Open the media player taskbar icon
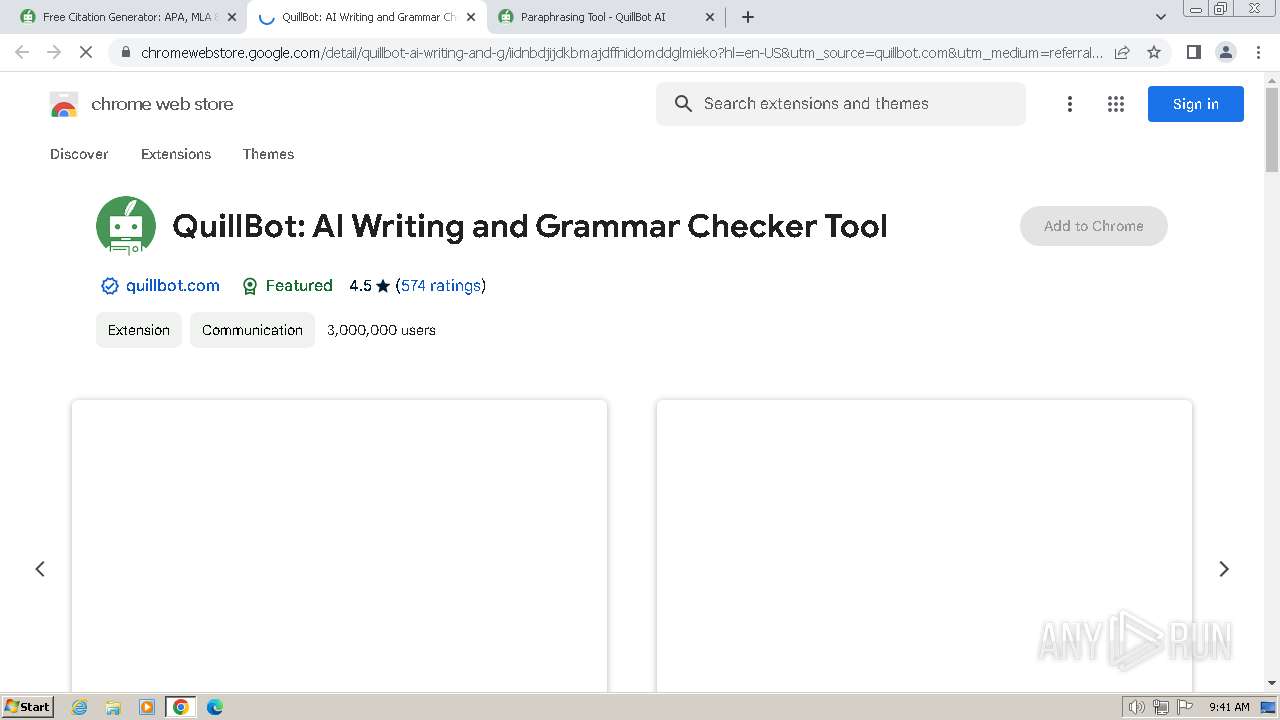 [147, 707]
